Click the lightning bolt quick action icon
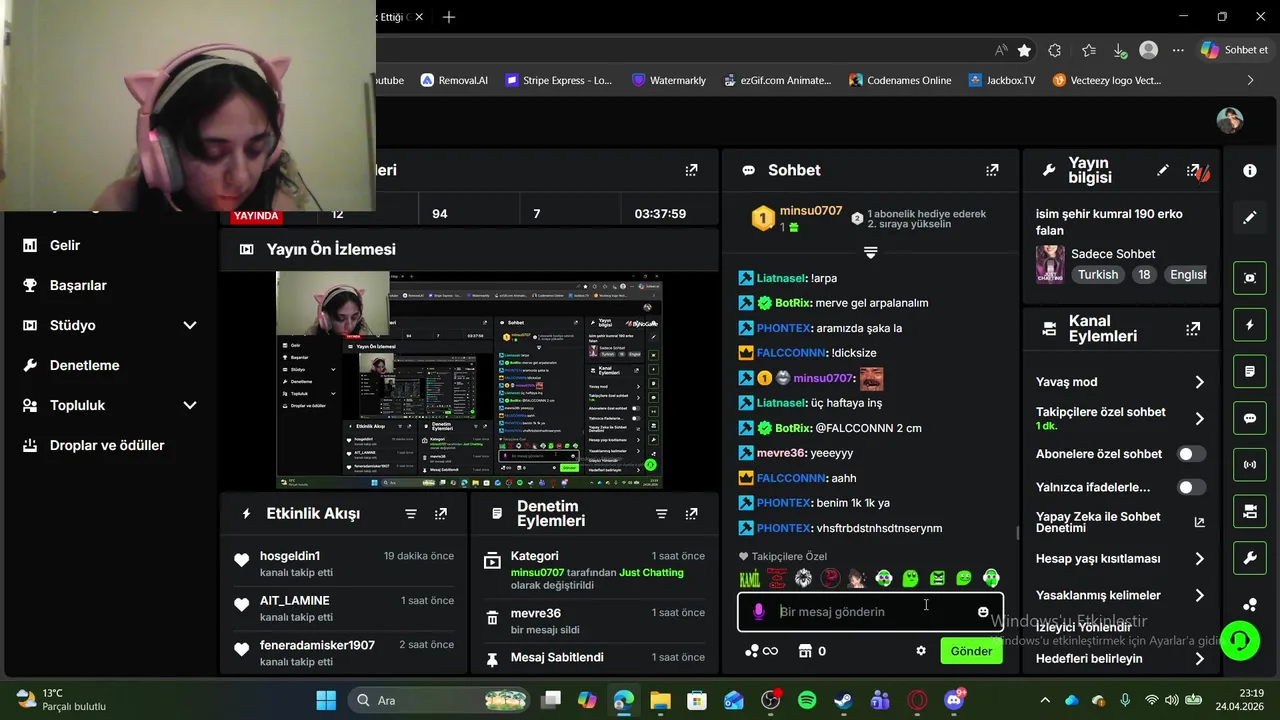The image size is (1280, 720). [x=1250, y=325]
